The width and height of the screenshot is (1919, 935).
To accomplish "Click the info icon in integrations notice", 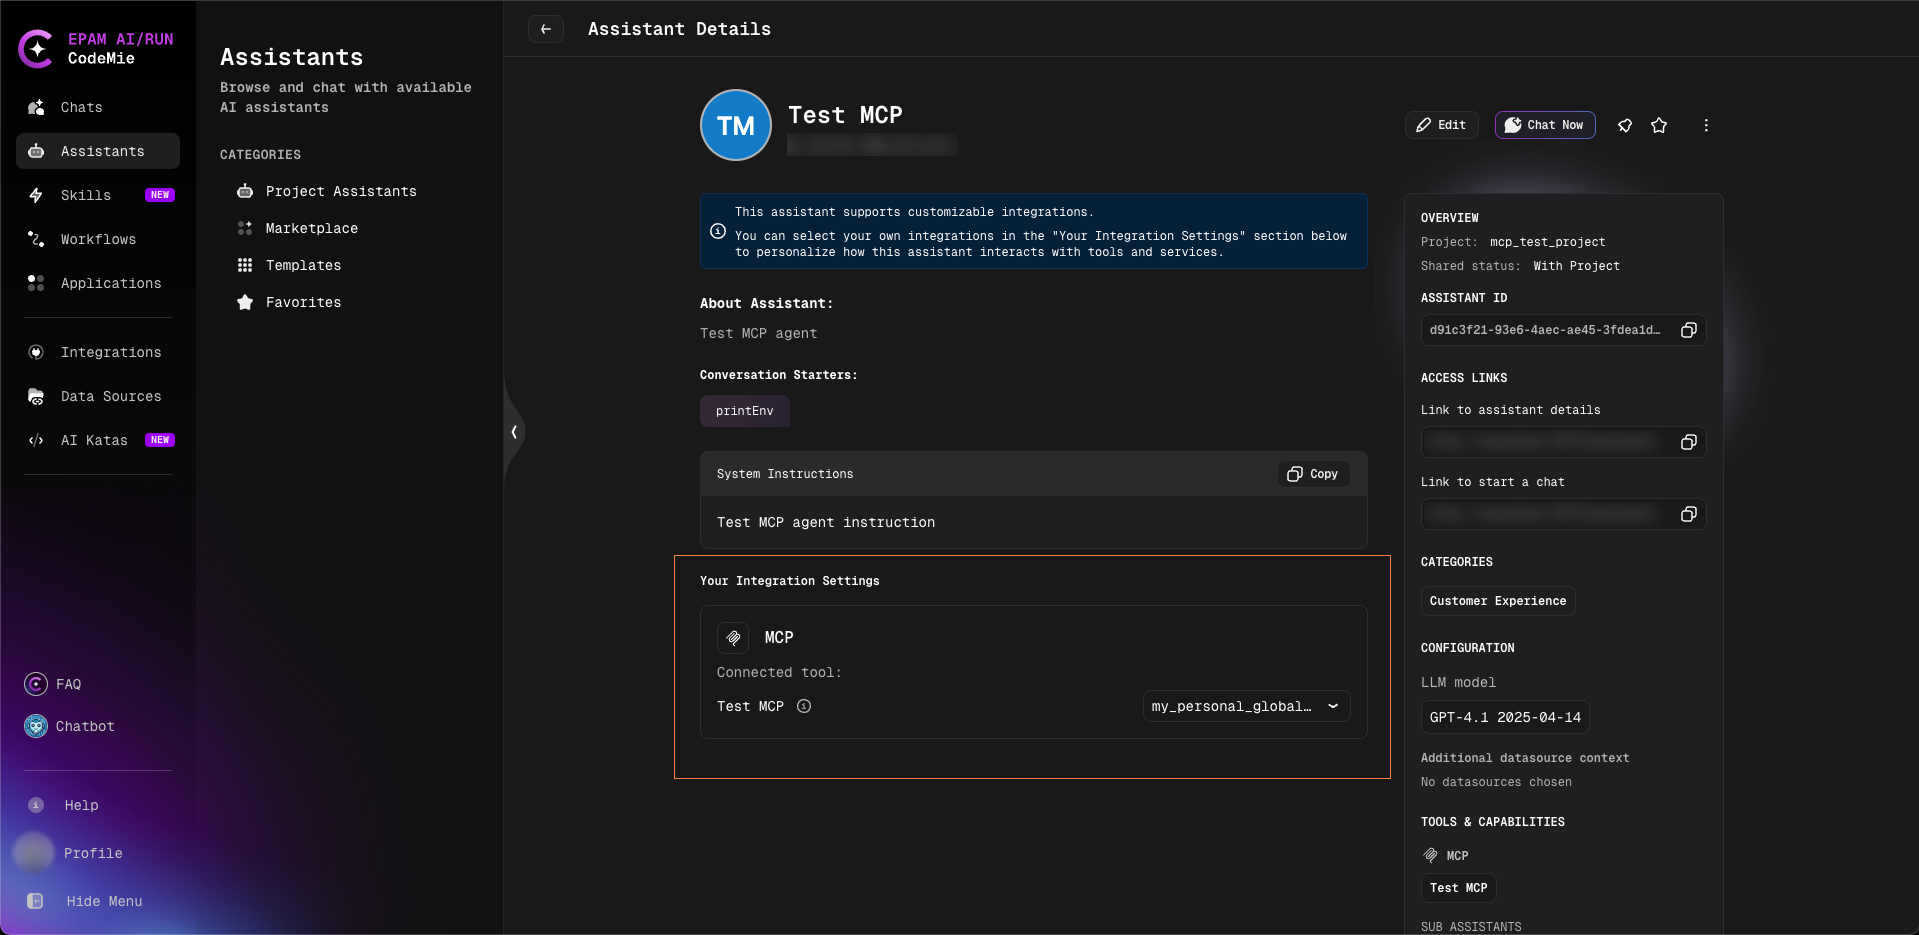I will (x=718, y=231).
